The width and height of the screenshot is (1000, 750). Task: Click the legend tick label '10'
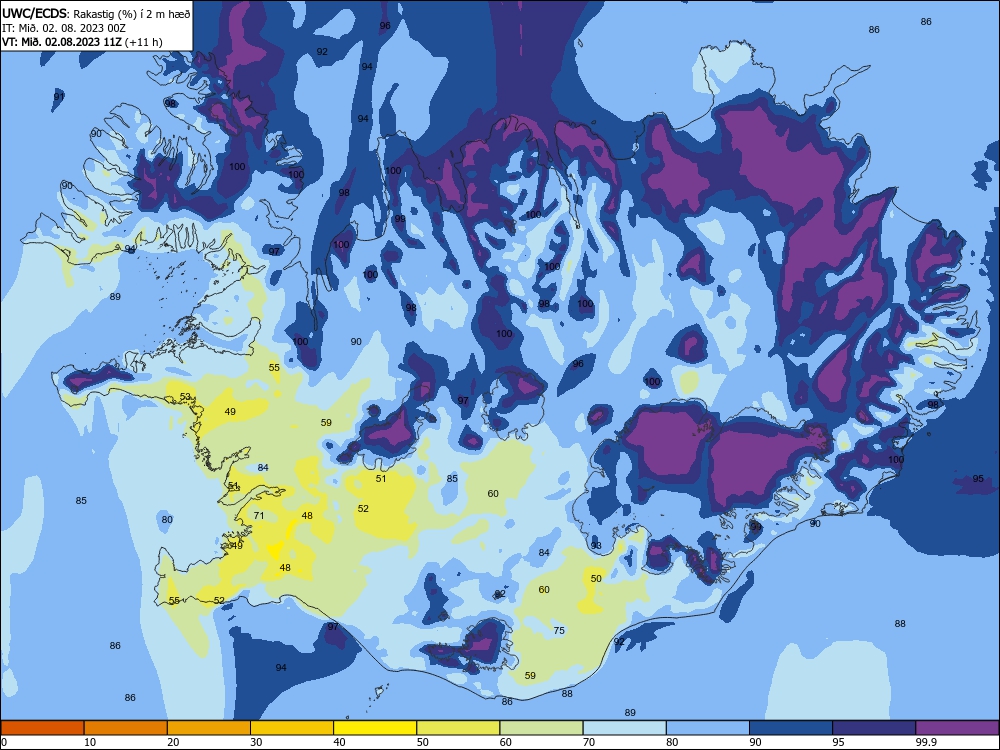tap(90, 742)
